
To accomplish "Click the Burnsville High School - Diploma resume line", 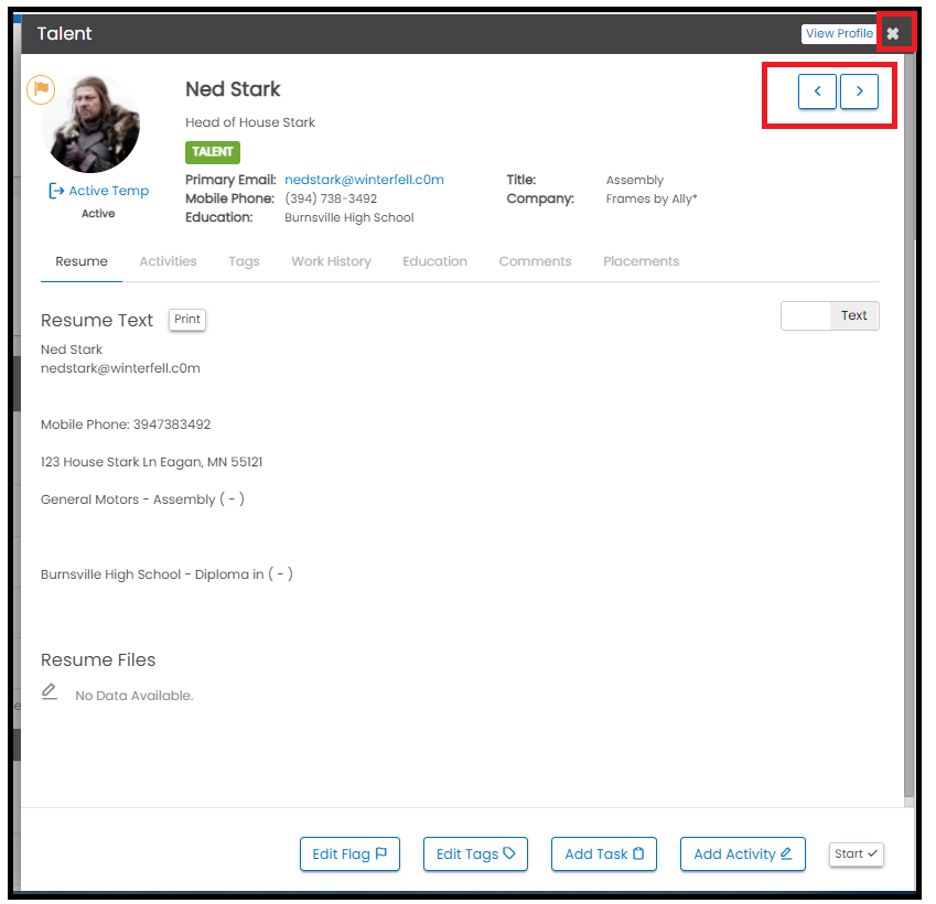I will (x=167, y=574).
